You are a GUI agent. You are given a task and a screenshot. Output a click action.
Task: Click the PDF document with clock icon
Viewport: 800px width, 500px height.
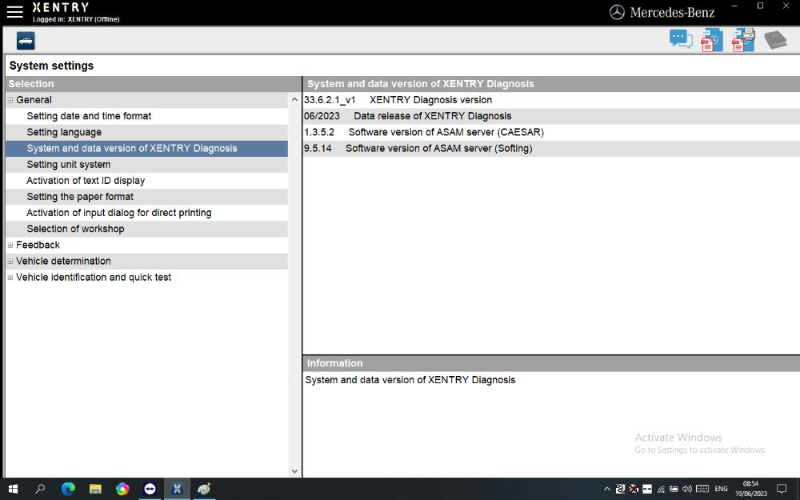tap(711, 40)
